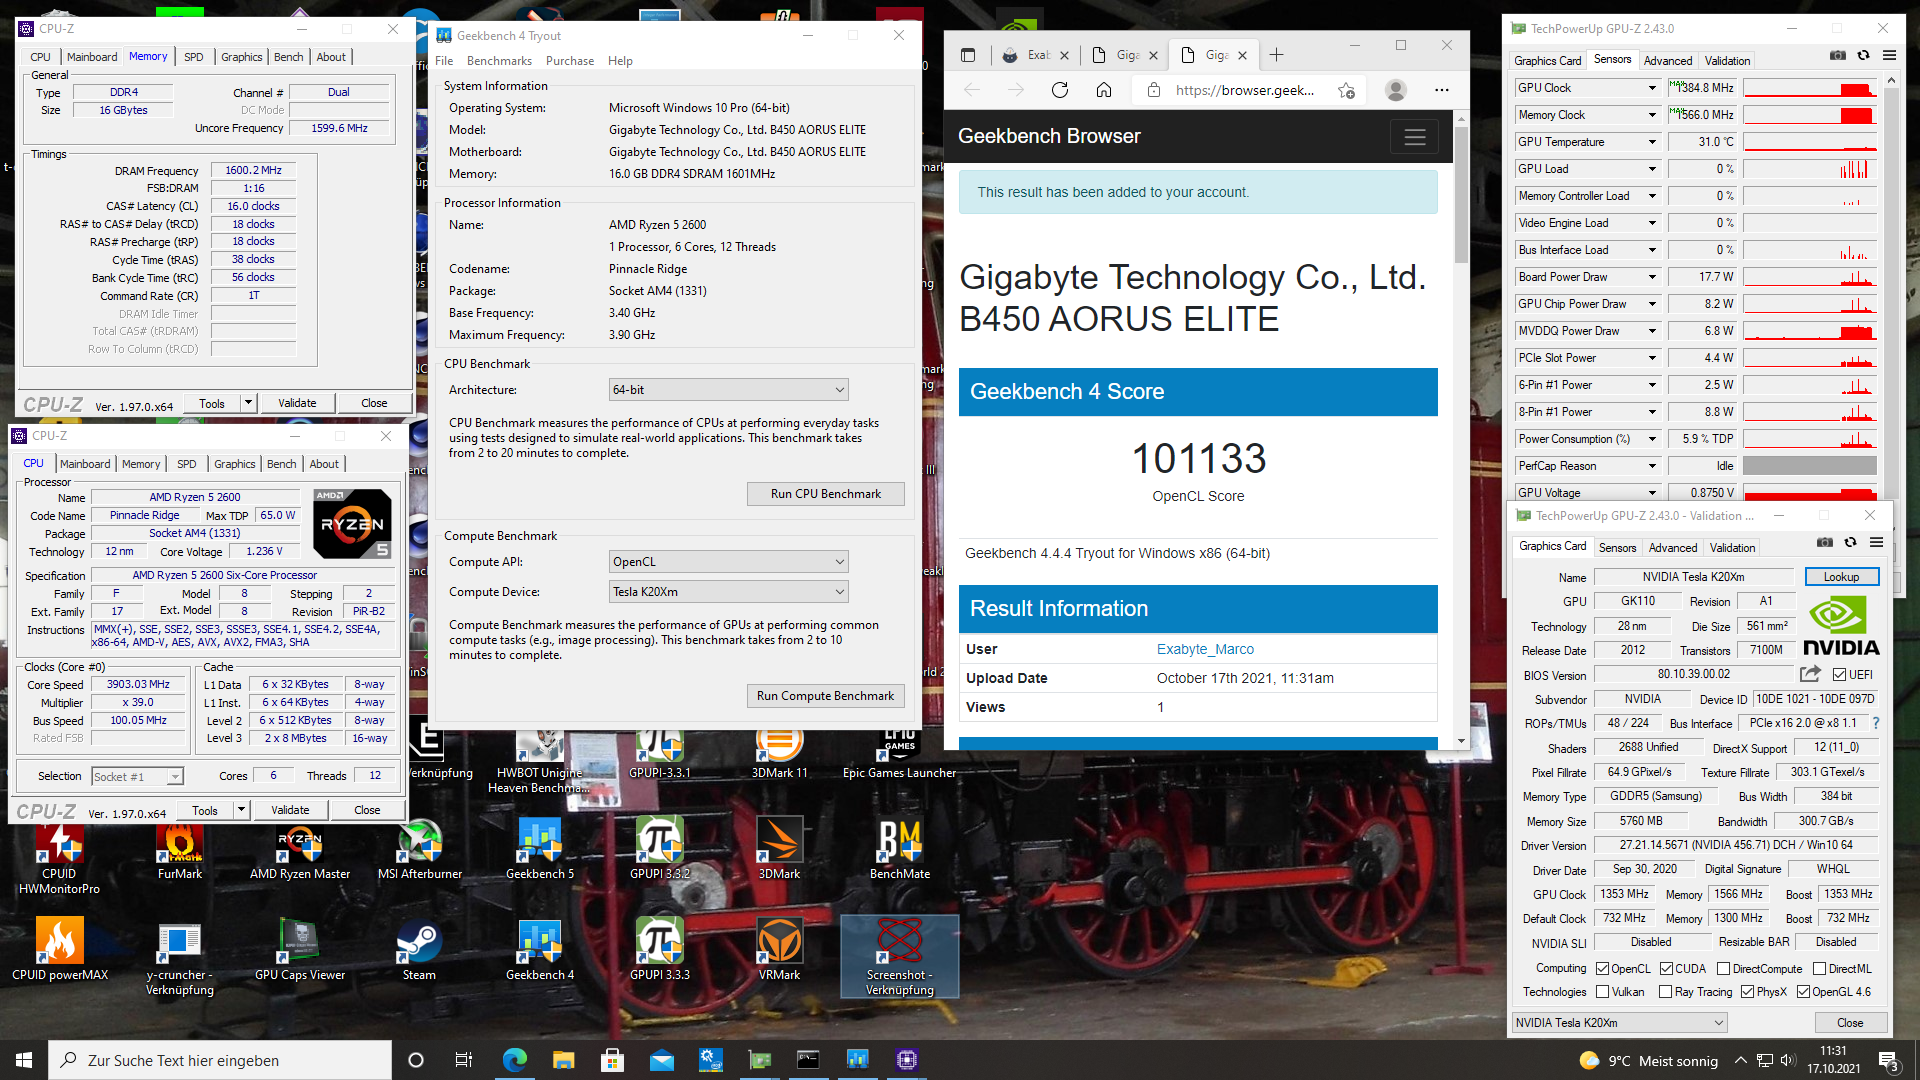Open the Geekbench Browser hamburger menu
The image size is (1920, 1080).
click(1414, 137)
